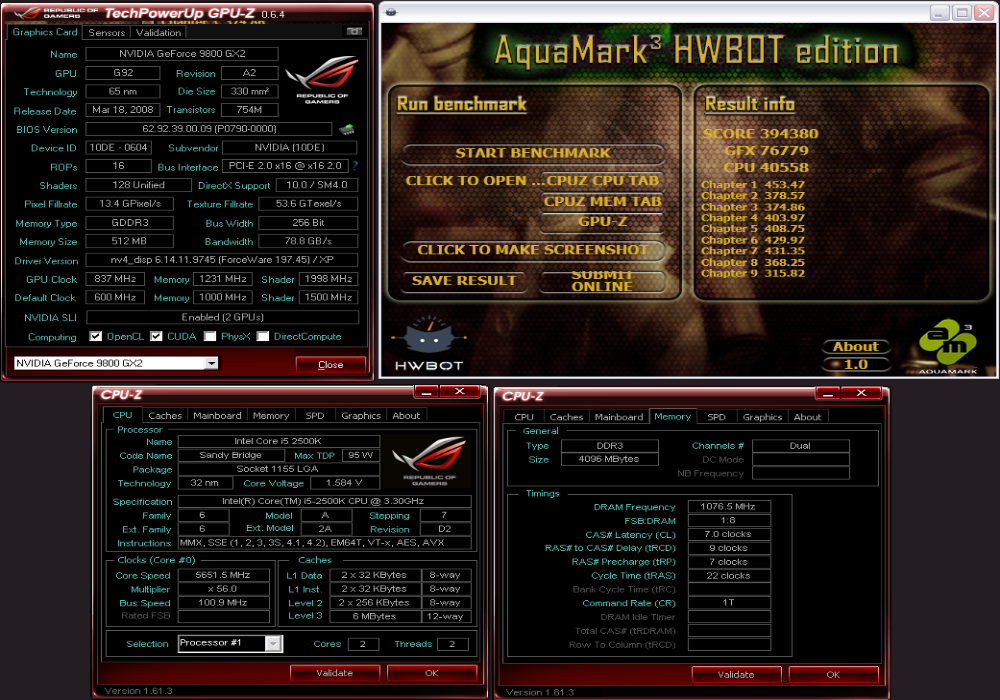Click the ROG logo in GPU-Z

click(x=322, y=80)
